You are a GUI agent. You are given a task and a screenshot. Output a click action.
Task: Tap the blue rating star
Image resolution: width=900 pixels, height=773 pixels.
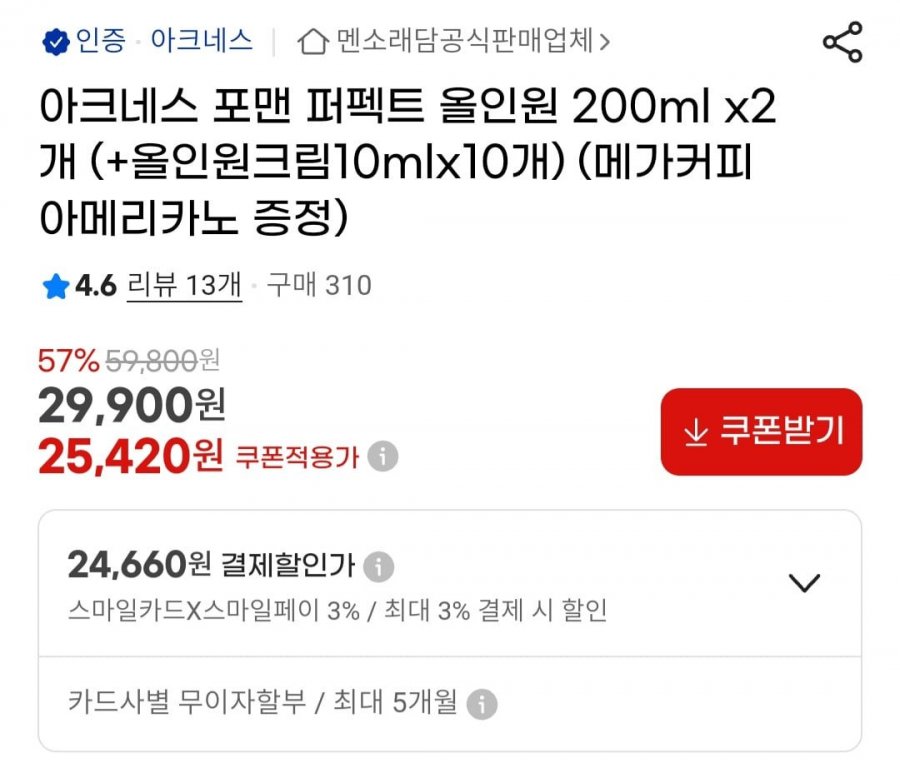tap(56, 286)
